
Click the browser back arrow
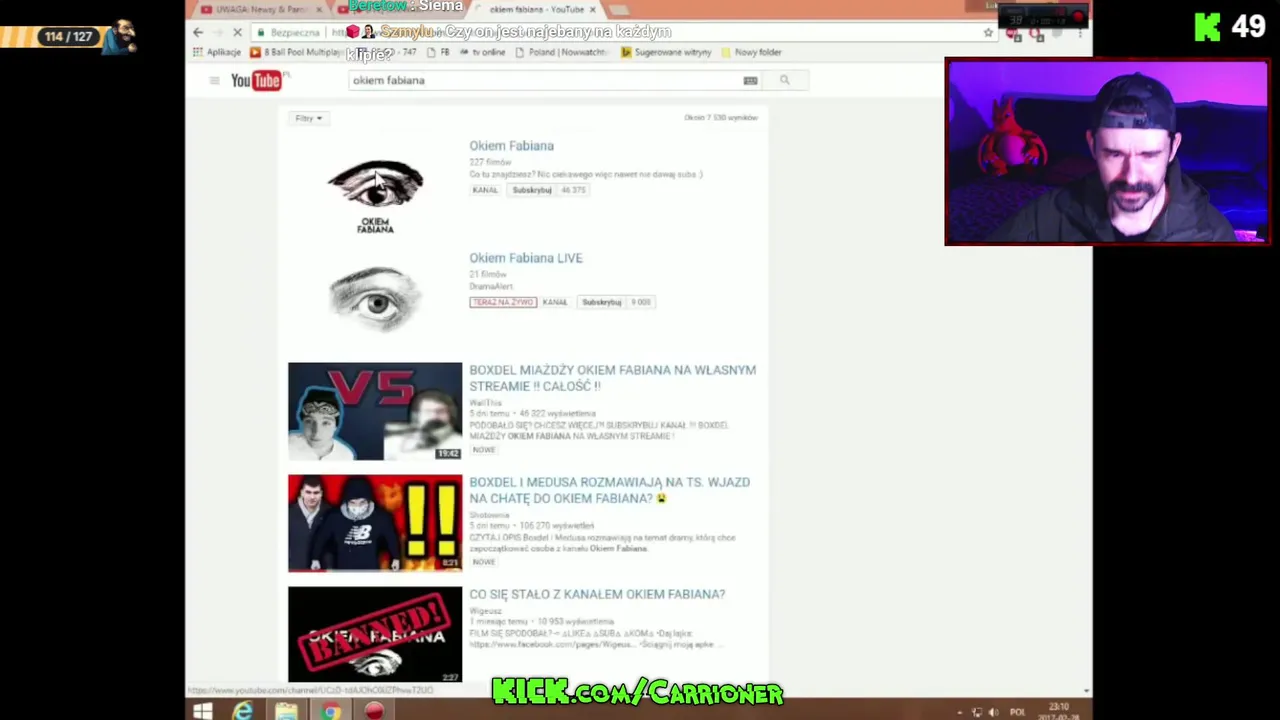click(x=198, y=32)
